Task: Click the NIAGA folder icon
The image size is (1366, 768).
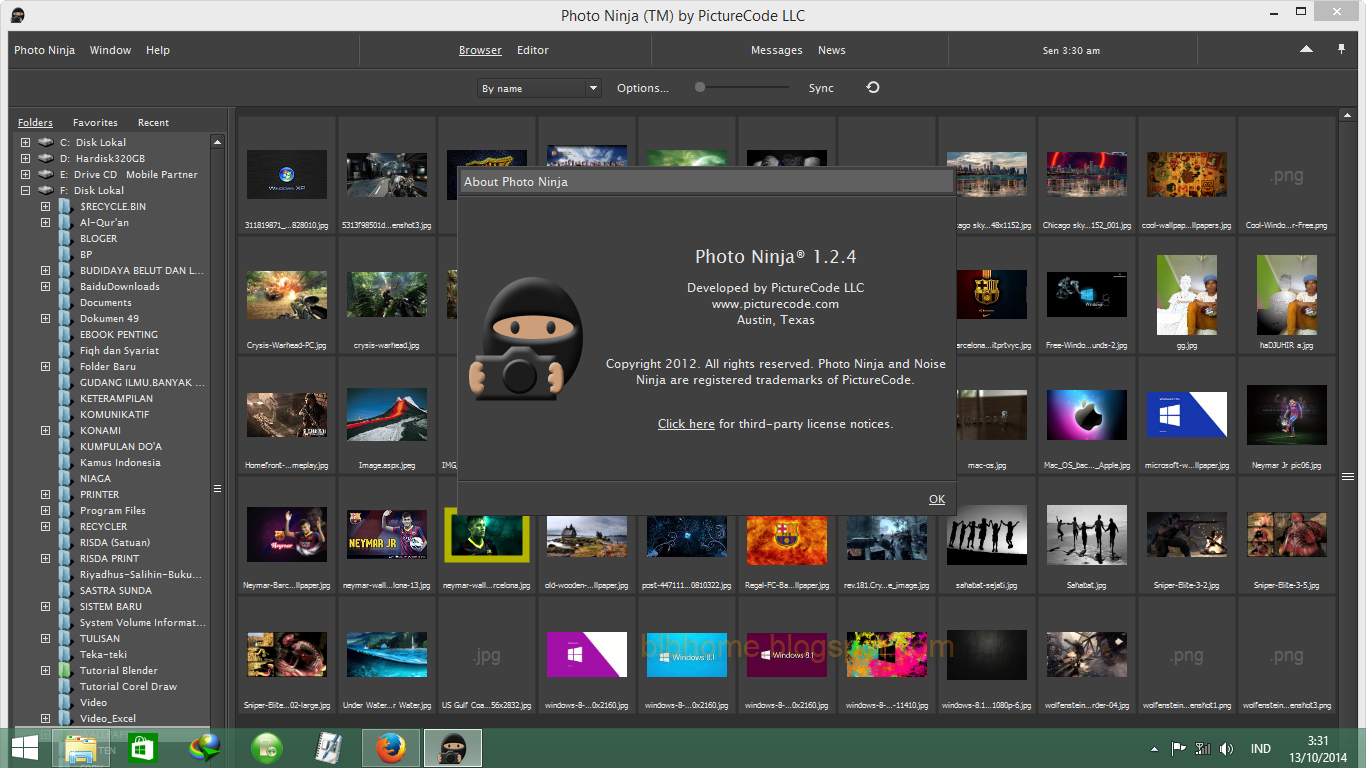Action: click(66, 478)
